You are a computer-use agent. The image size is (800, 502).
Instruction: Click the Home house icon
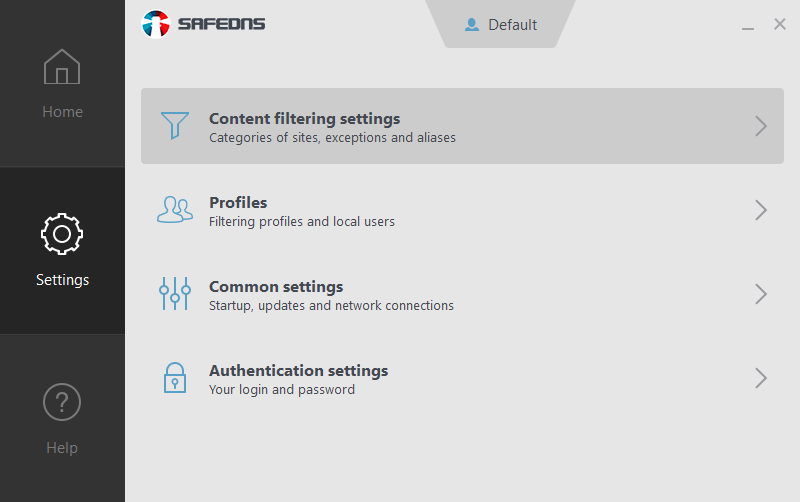pos(62,68)
